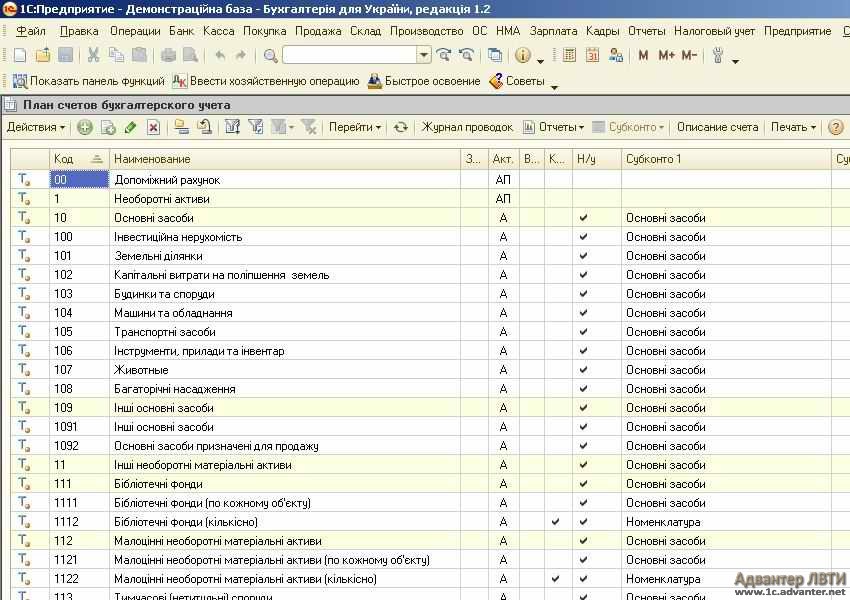
Task: Toggle Н/у check for 100 Інвестиційна нерухомість
Action: point(583,237)
